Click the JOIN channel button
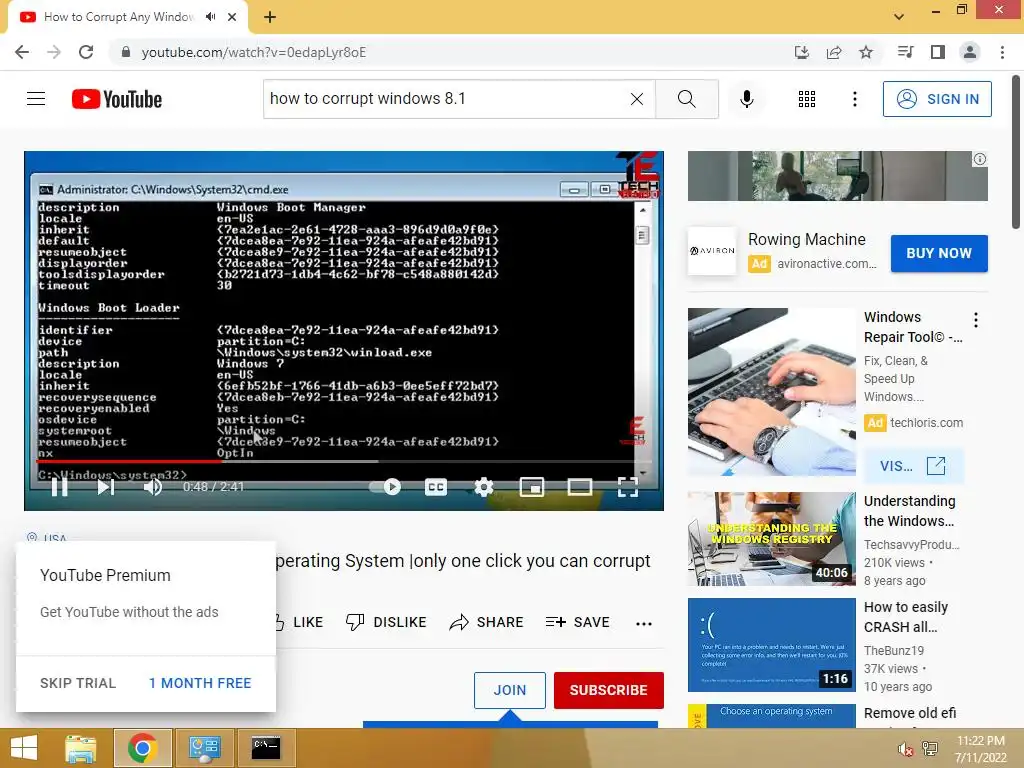This screenshot has width=1024, height=768. click(x=510, y=690)
